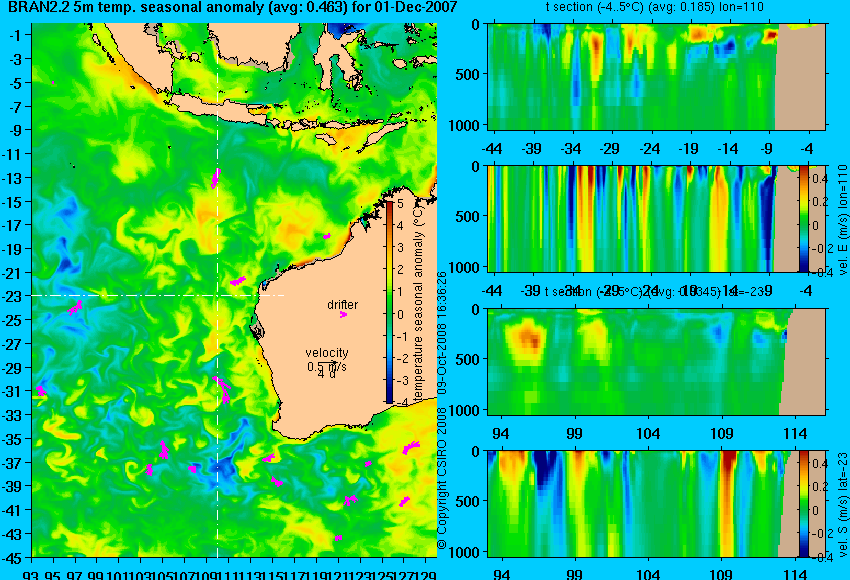
Task: Click the 5 label on temperature color bar
Action: tap(400, 204)
